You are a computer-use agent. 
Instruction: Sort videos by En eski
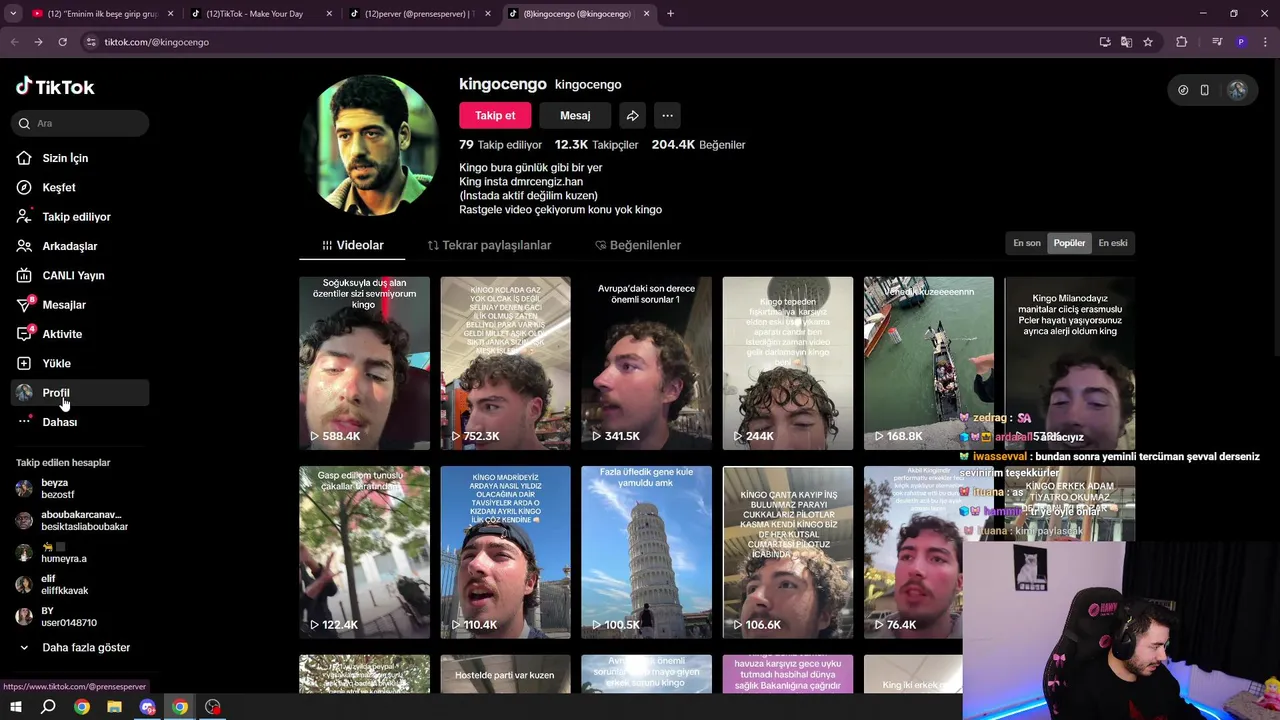1113,243
